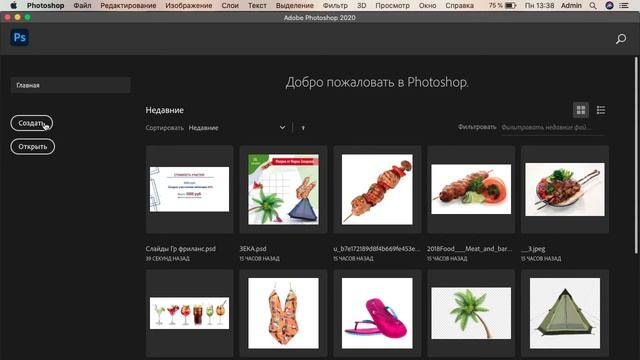640x360 pixels.
Task: Click the Photoshop Ps logo icon
Action: [20, 38]
